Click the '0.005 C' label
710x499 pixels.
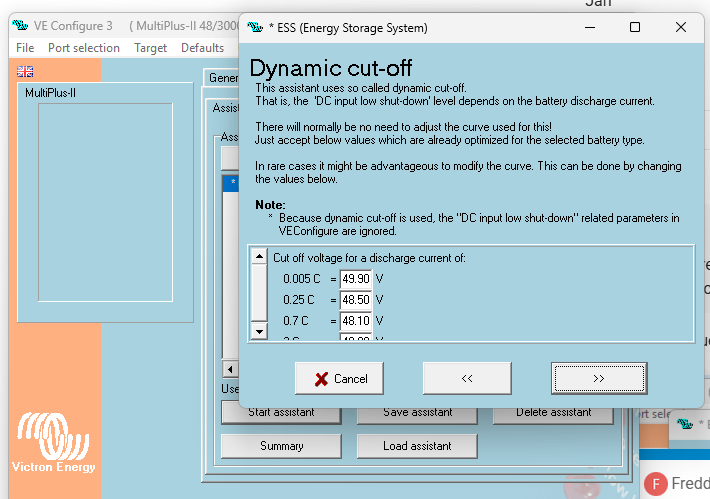(x=302, y=278)
